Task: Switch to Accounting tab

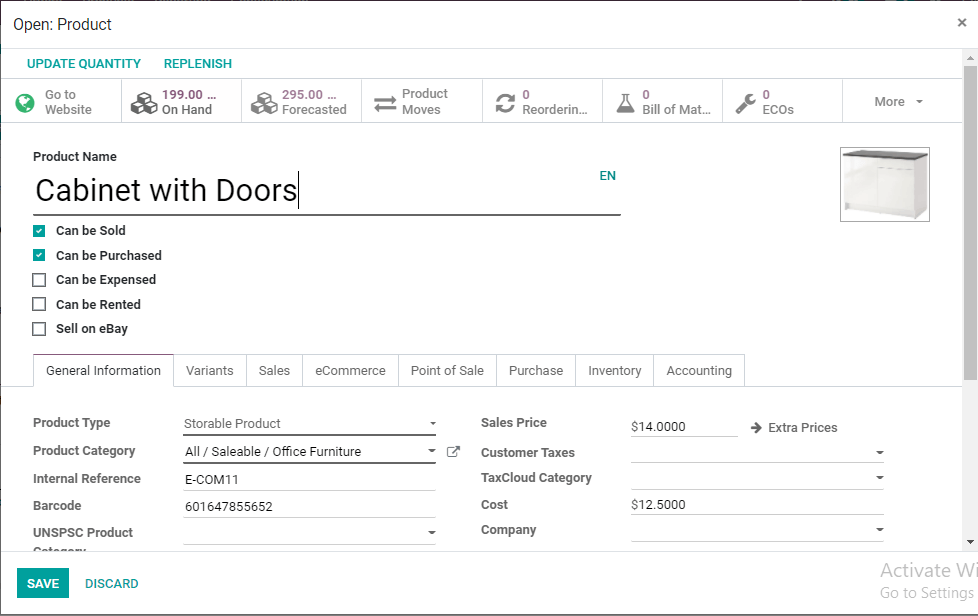Action: point(699,370)
